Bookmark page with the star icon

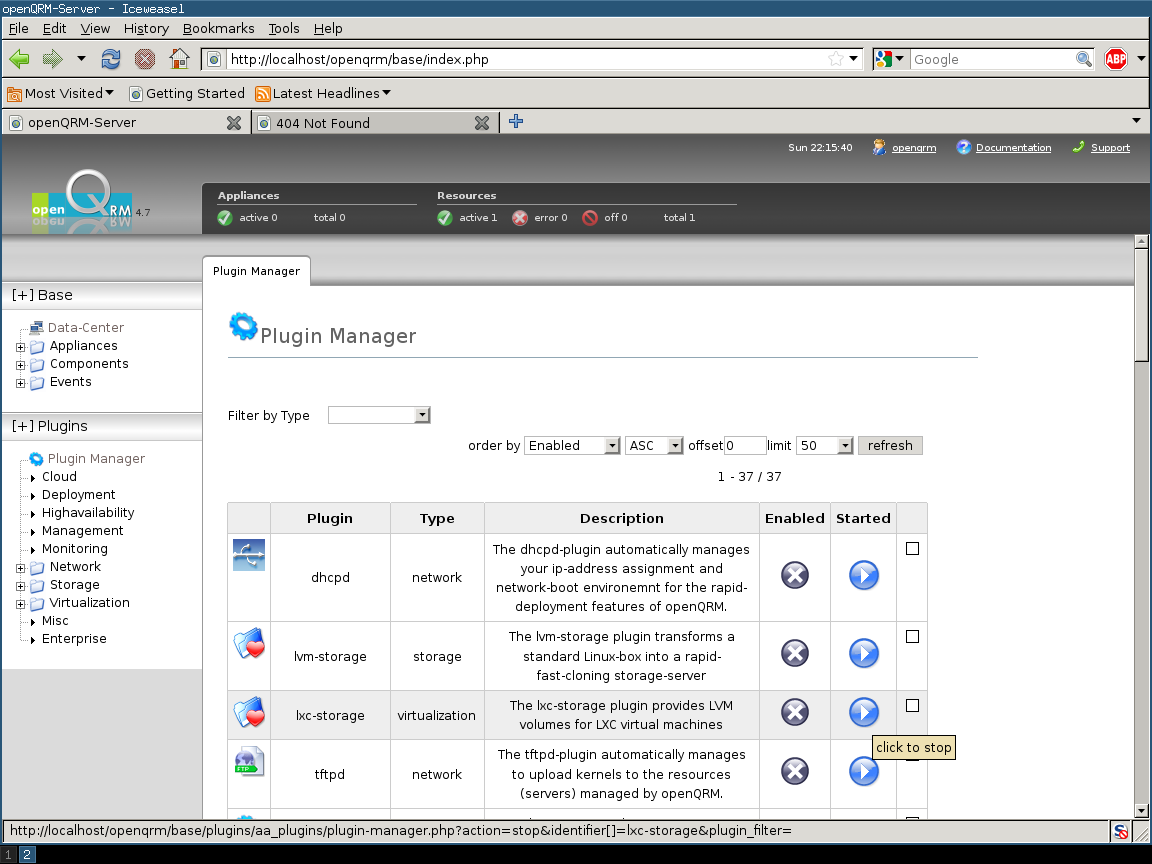click(835, 59)
